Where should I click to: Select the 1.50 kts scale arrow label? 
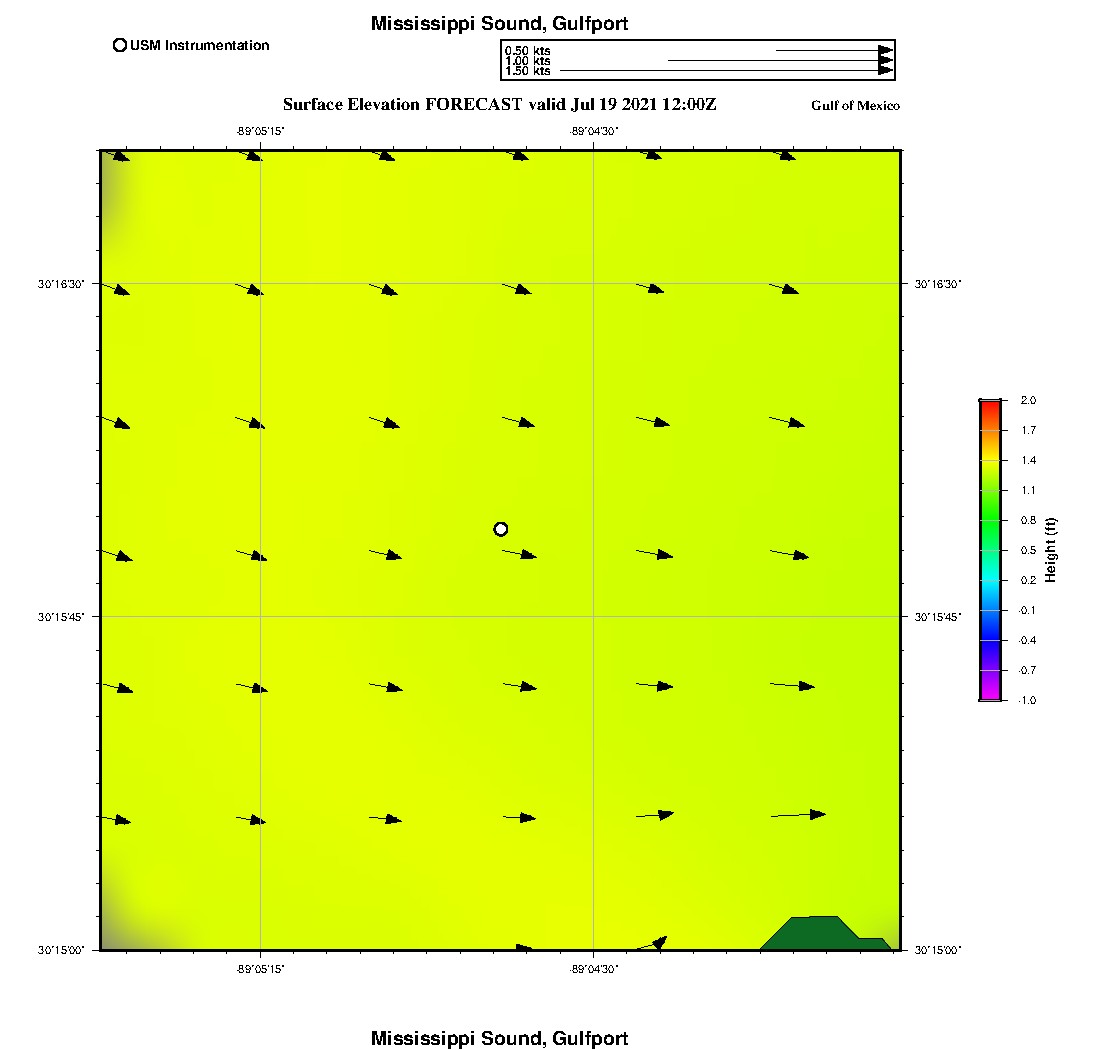pyautogui.click(x=527, y=71)
